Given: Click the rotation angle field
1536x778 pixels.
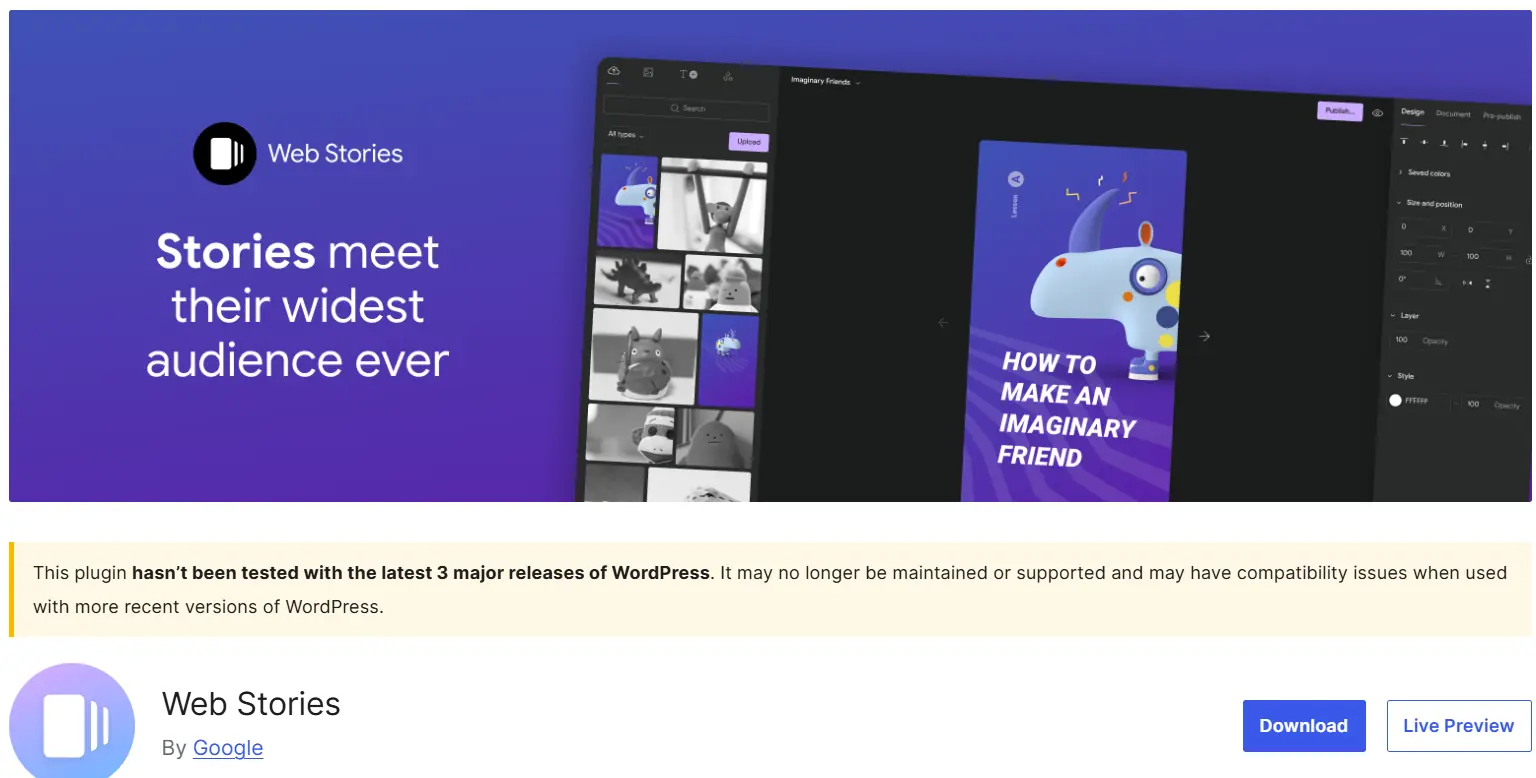Looking at the screenshot, I should click(1420, 281).
